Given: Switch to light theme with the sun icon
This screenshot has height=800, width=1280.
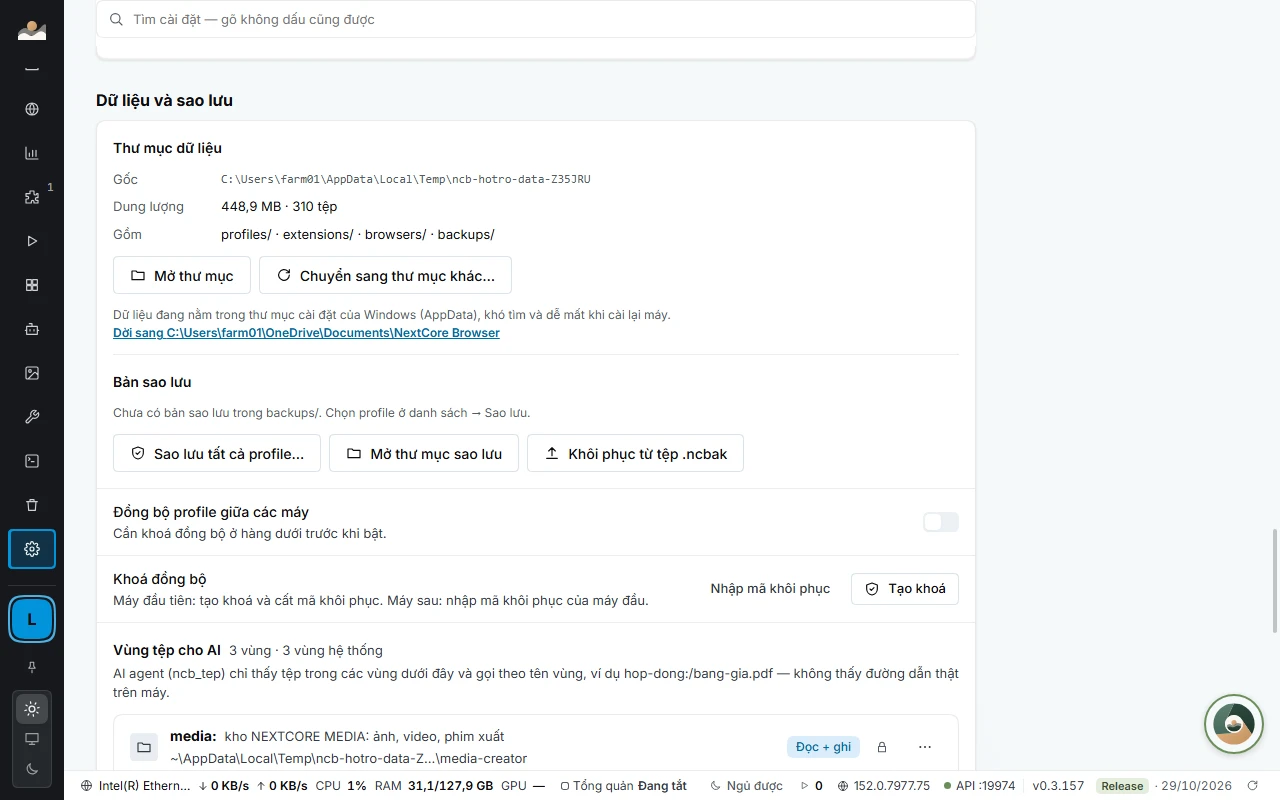Looking at the screenshot, I should (32, 709).
